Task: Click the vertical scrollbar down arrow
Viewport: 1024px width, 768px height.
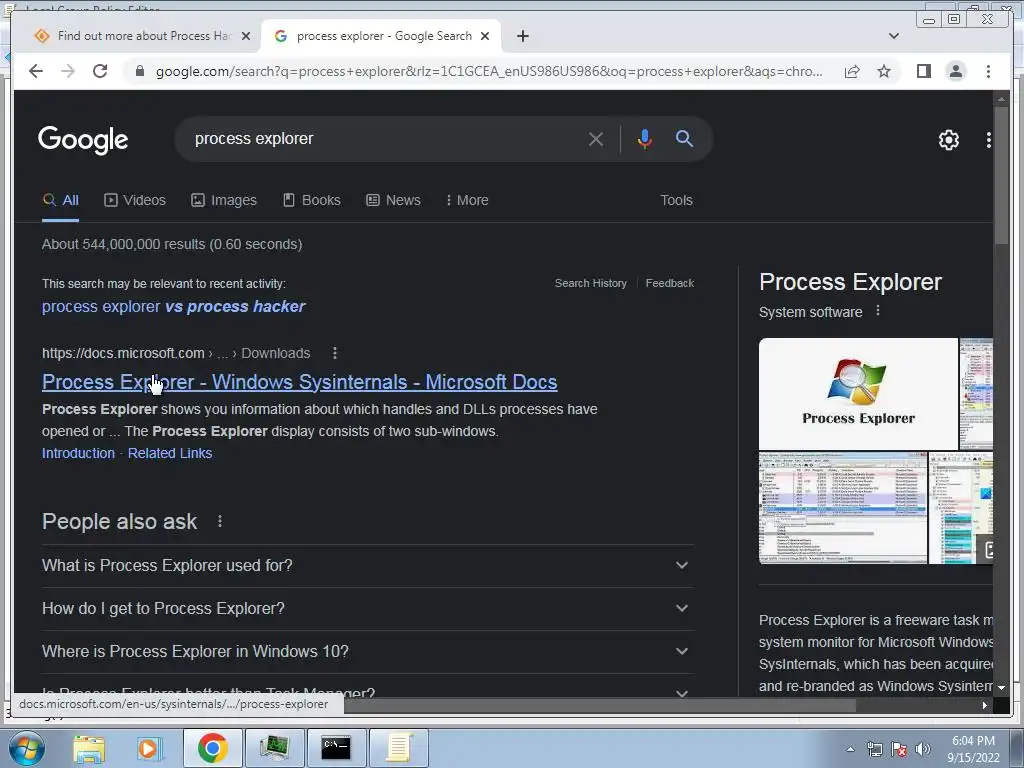Action: point(1001,688)
